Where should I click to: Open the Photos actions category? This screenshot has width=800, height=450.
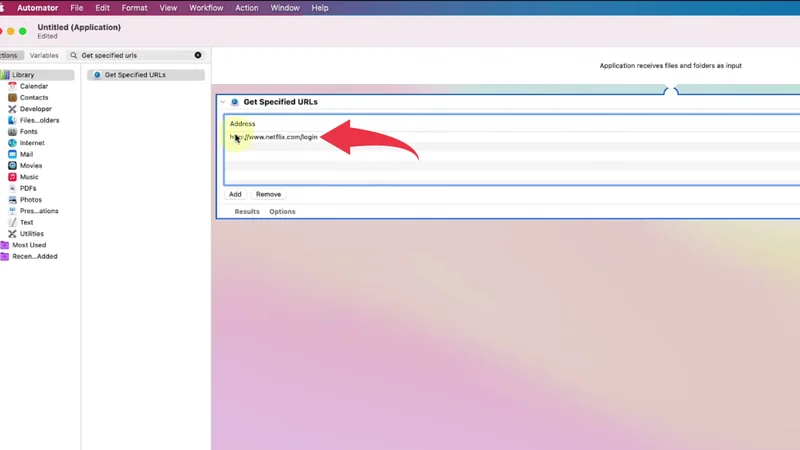click(x=30, y=200)
